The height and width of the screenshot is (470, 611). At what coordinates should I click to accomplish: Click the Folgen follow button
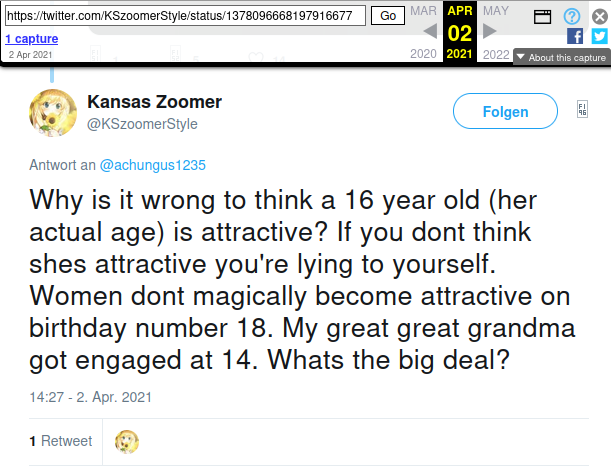pos(505,112)
